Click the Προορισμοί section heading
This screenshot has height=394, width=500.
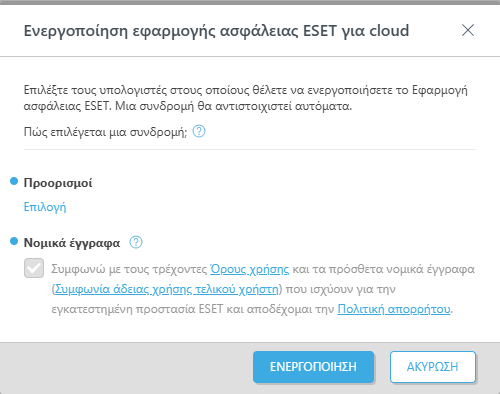tap(58, 183)
